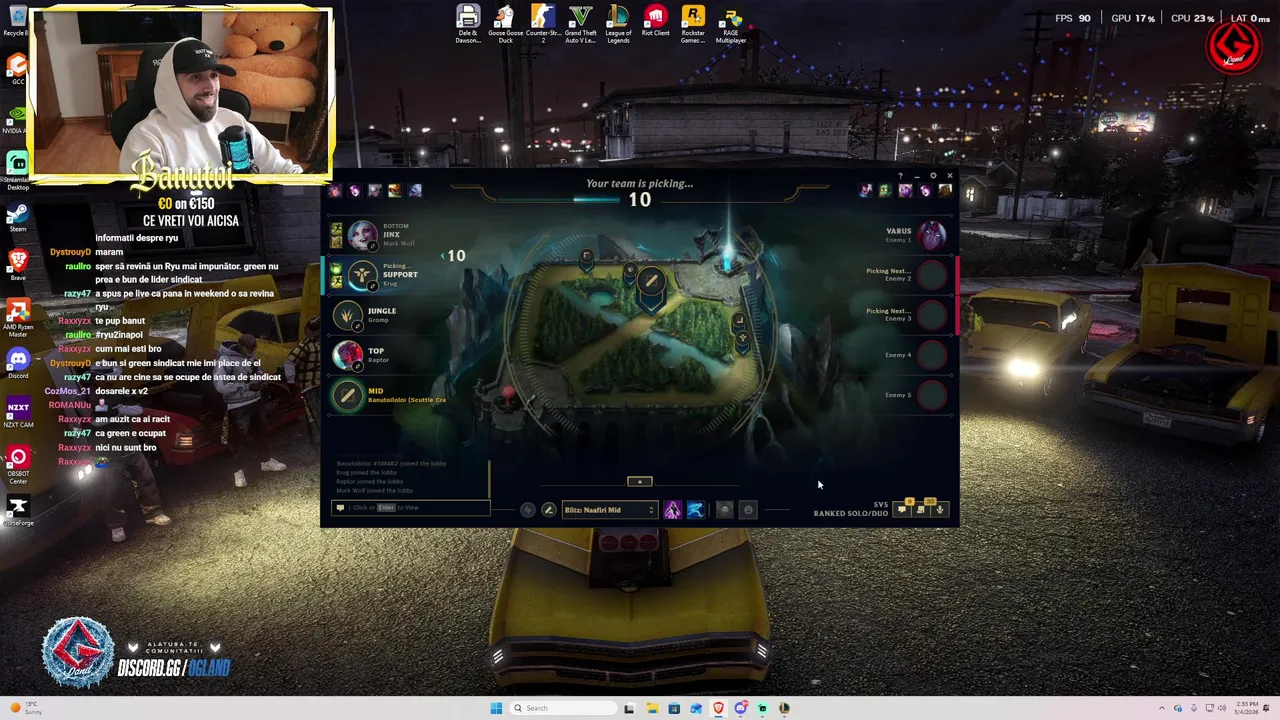Viewport: 1280px width, 720px height.
Task: Open the chat notifications icon in League client
Action: 902,510
